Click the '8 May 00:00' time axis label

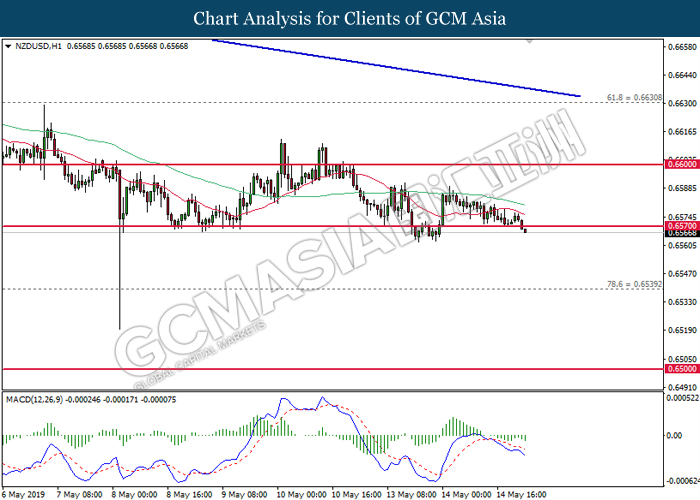134,494
